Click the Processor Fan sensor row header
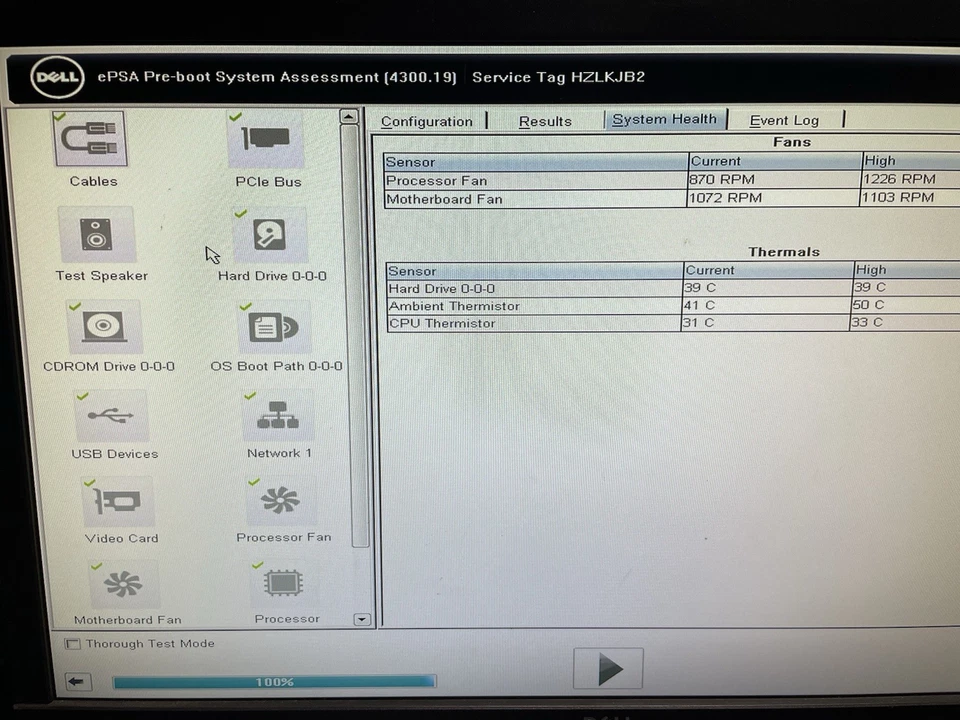Image resolution: width=960 pixels, height=720 pixels. coord(436,179)
